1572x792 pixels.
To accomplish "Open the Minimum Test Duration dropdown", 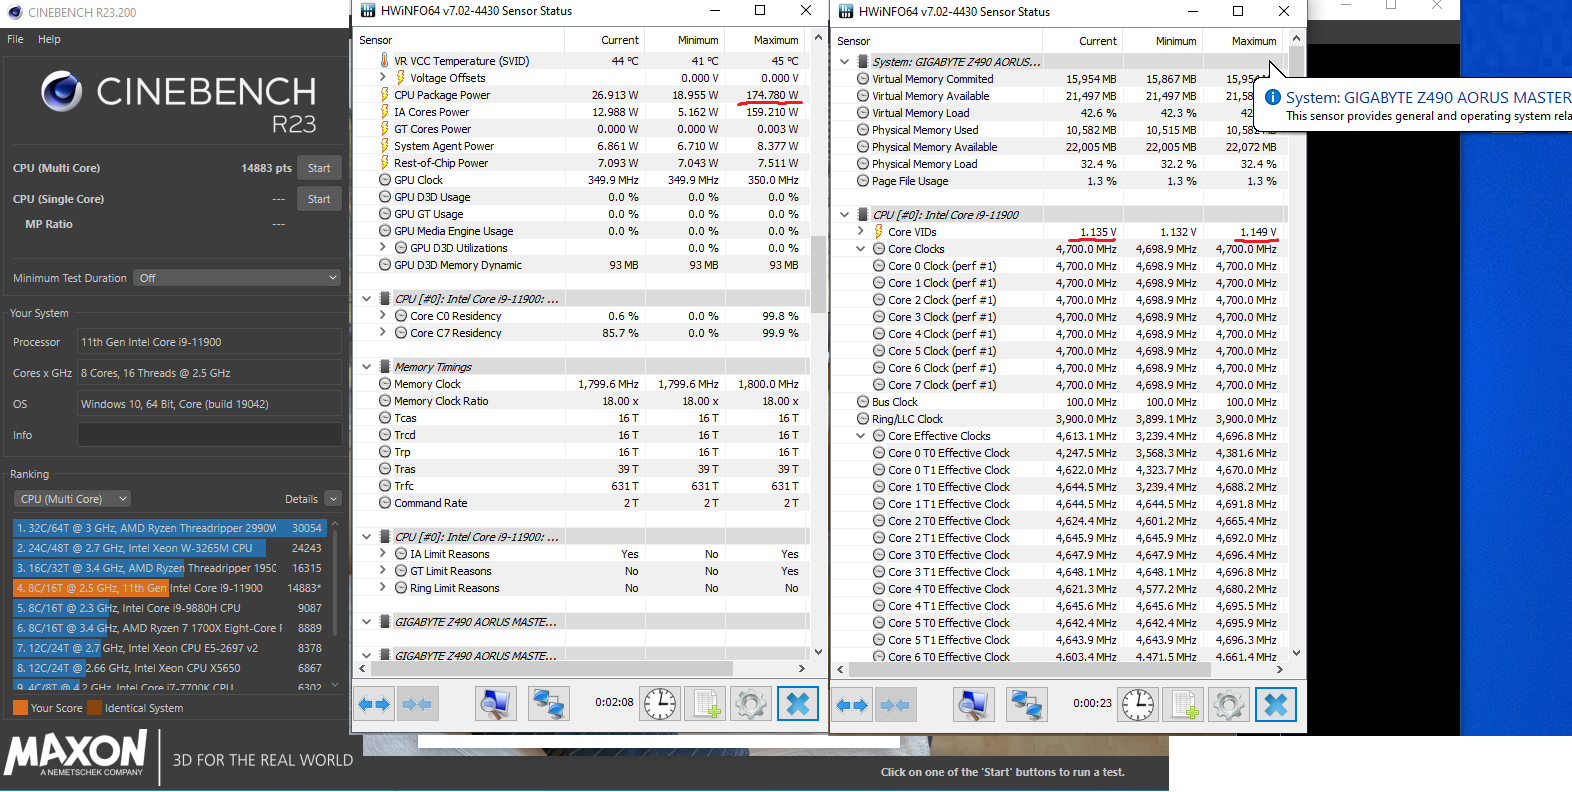I will (238, 278).
